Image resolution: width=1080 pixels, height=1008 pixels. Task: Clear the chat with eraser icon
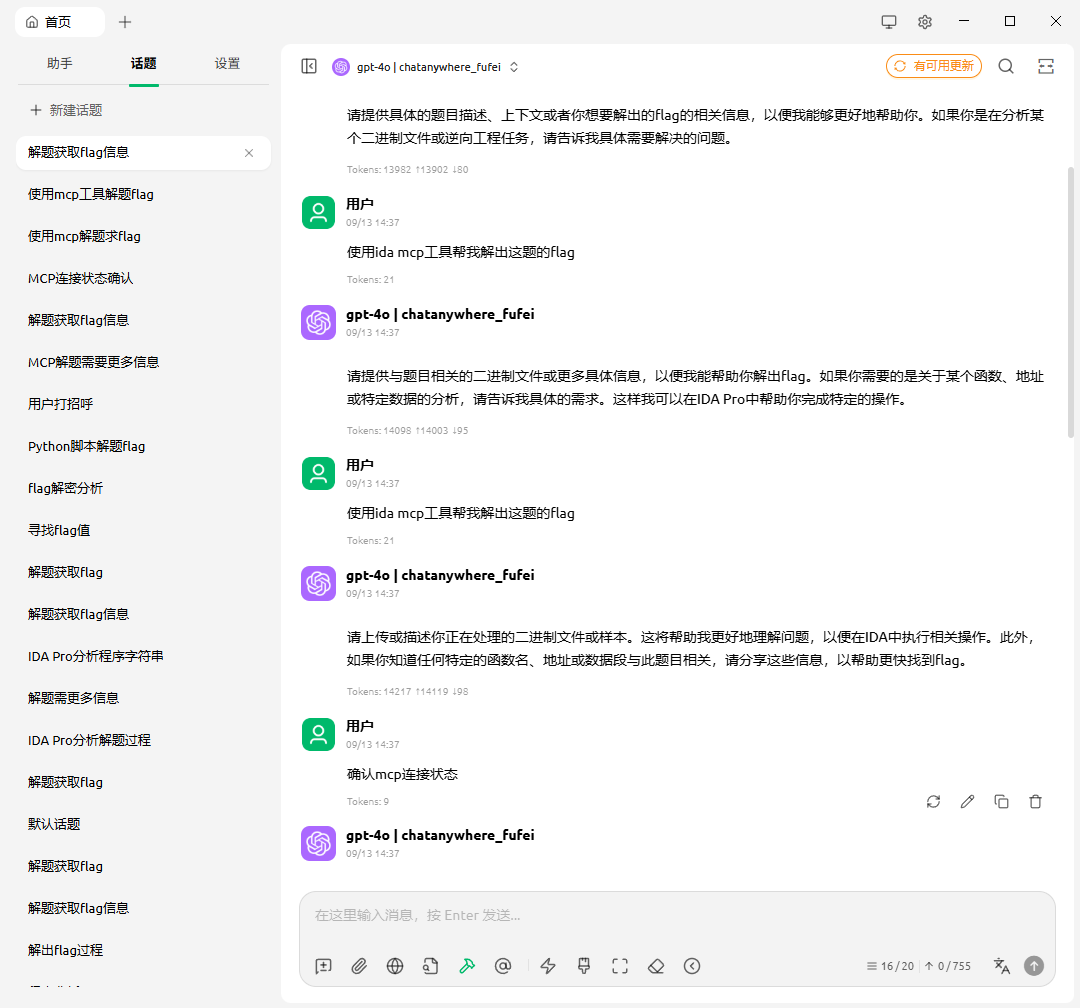[x=656, y=966]
